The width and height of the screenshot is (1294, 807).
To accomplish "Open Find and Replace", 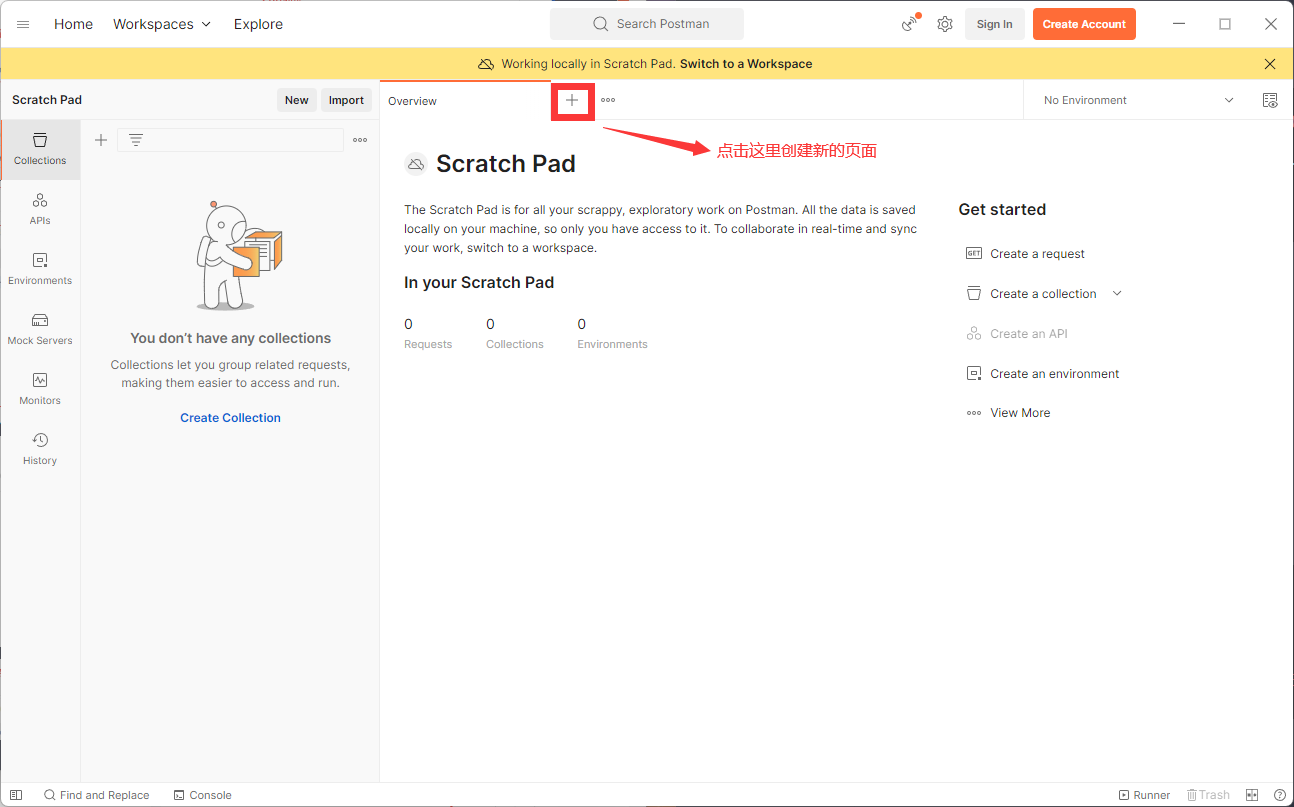I will [x=96, y=795].
